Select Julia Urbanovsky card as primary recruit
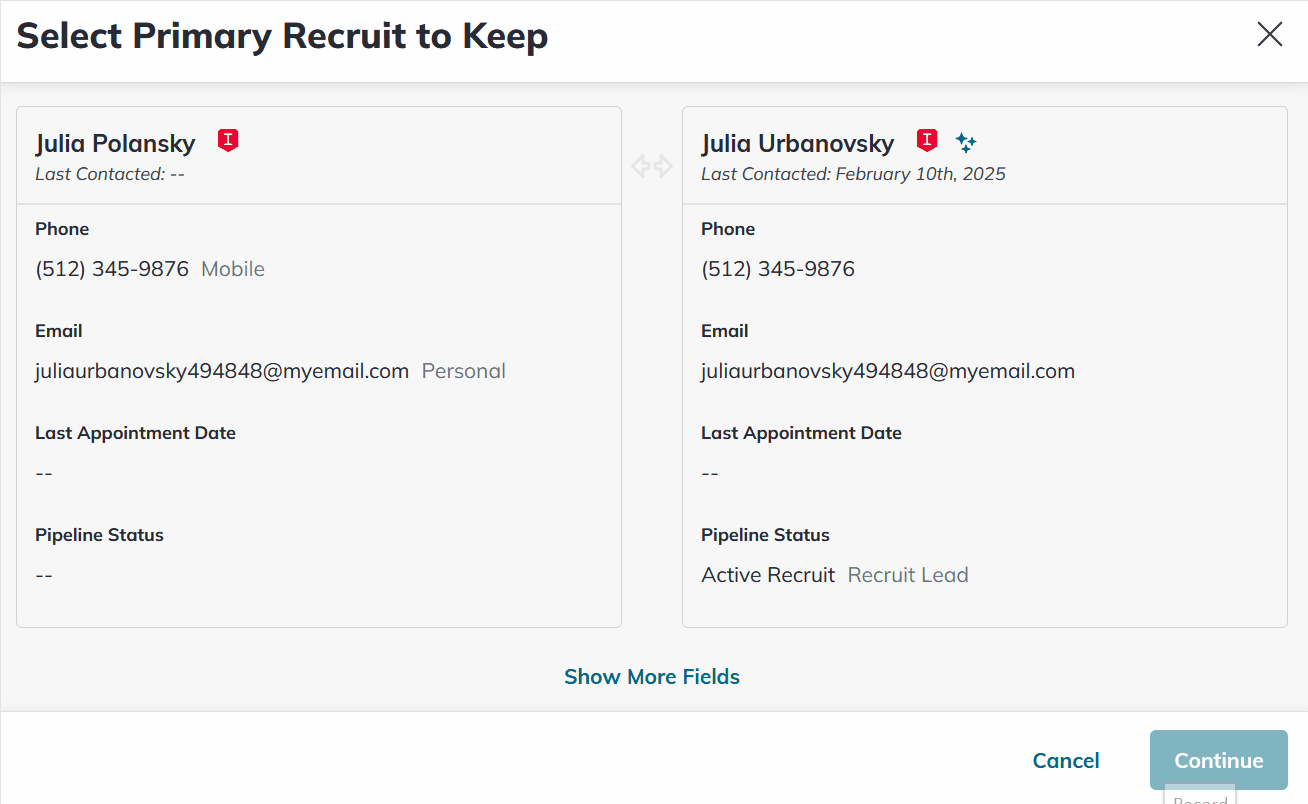The image size is (1308, 804). tap(984, 480)
